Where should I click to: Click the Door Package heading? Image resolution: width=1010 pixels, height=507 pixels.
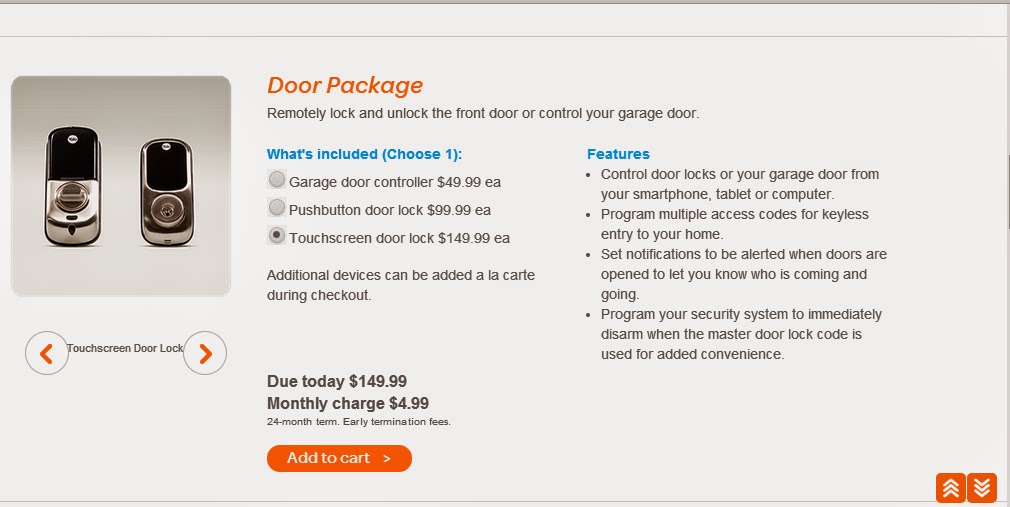tap(345, 86)
